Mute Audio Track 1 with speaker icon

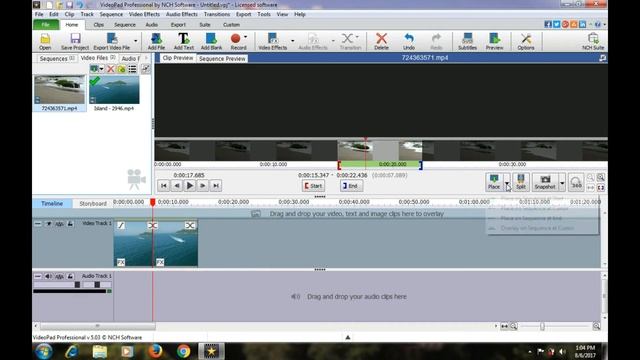(x=48, y=276)
